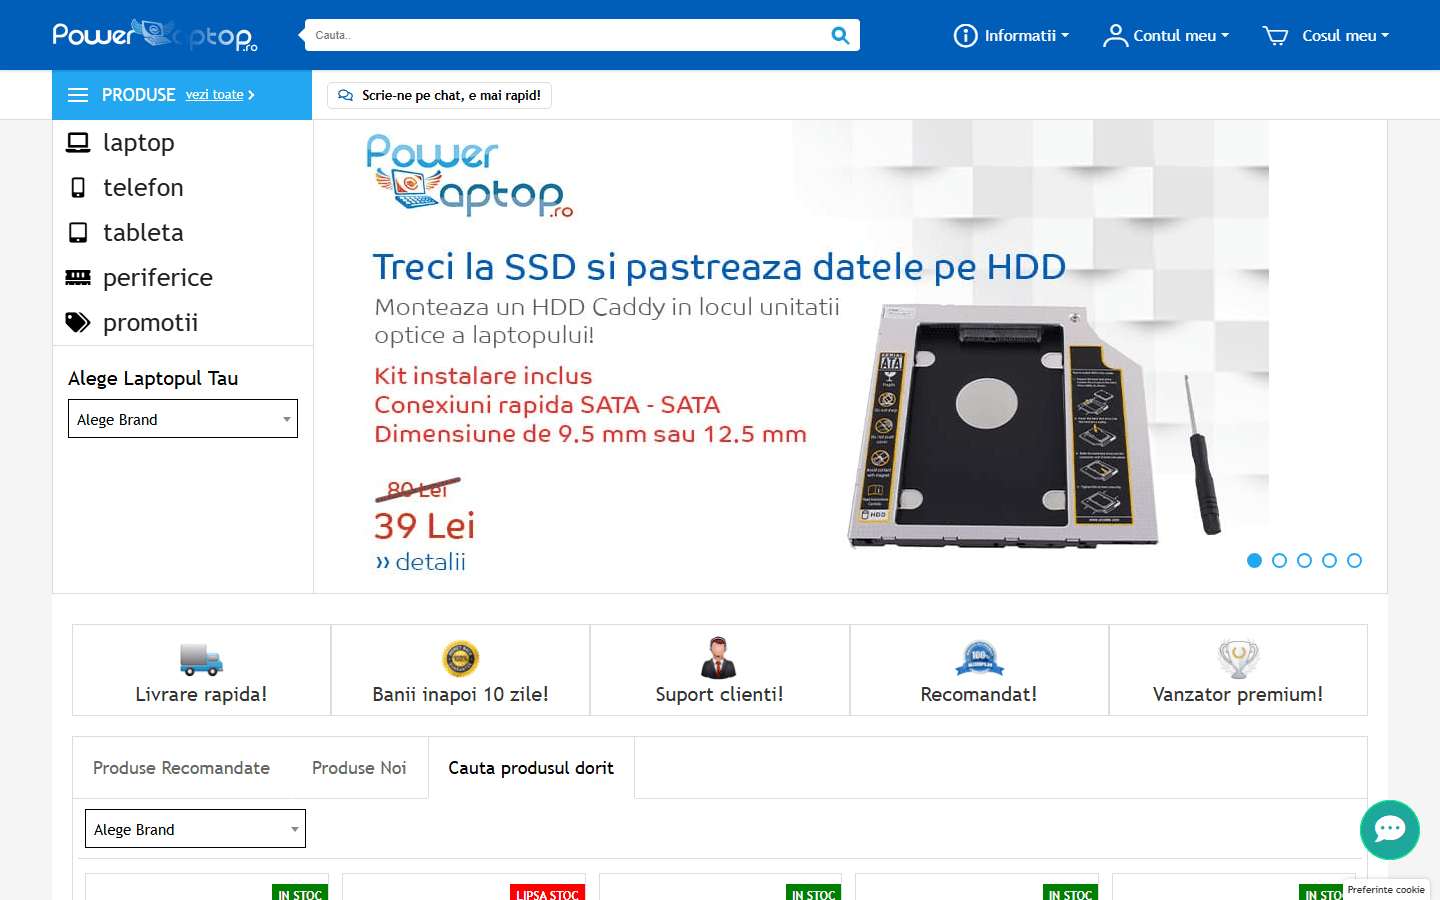Click the PowerLaptop logo in banner

pos(469,176)
